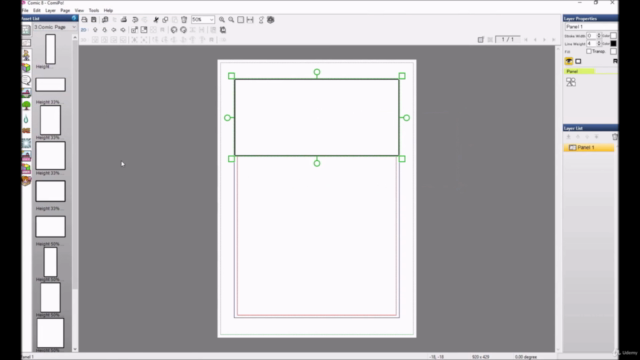
Task: Click the Fill color swatch
Action: pyautogui.click(x=613, y=51)
